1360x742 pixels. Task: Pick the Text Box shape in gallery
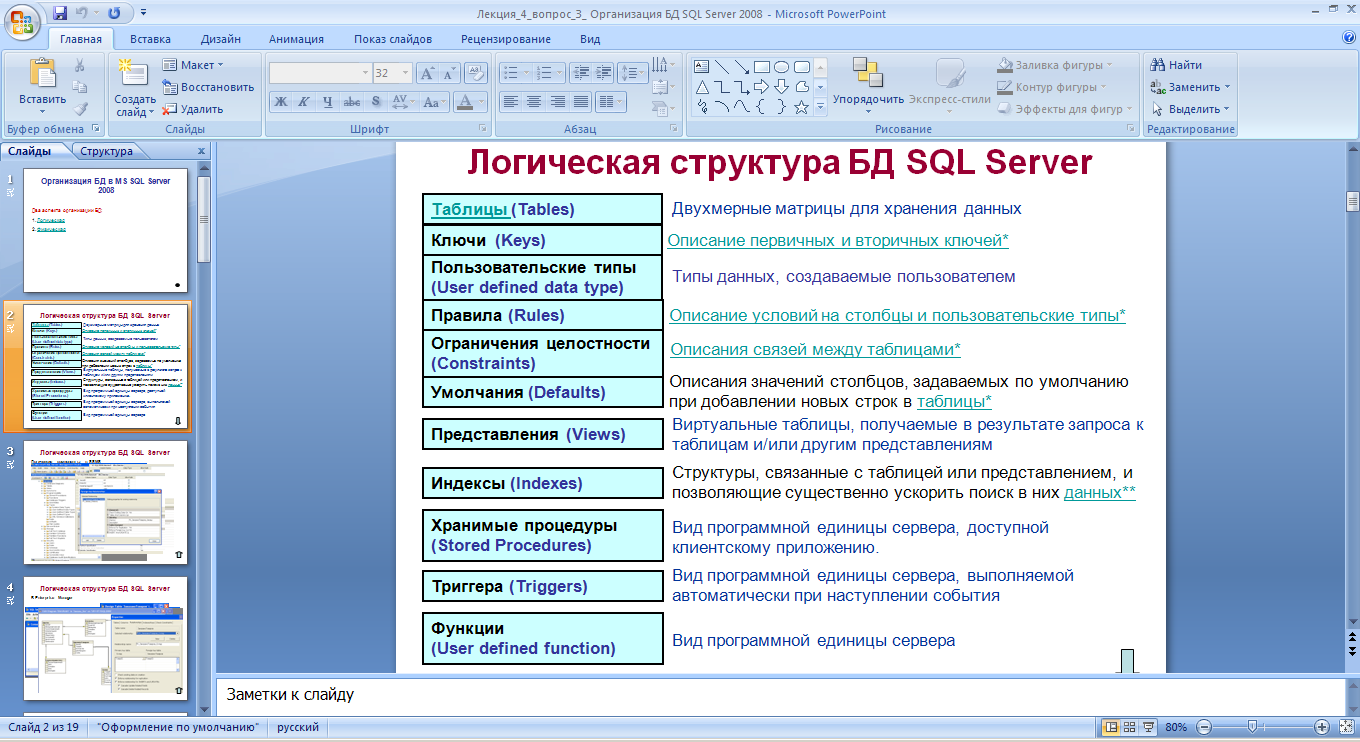[701, 67]
